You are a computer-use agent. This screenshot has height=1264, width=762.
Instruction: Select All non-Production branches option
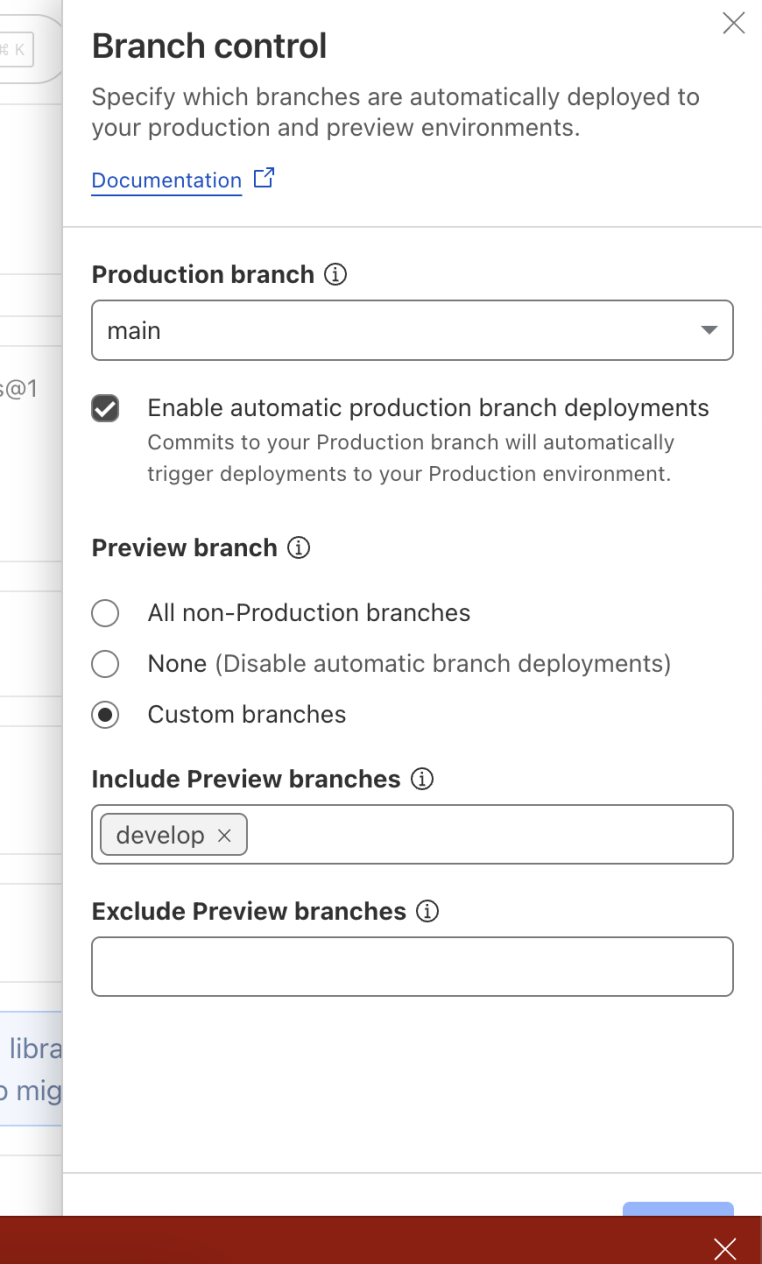coord(105,613)
